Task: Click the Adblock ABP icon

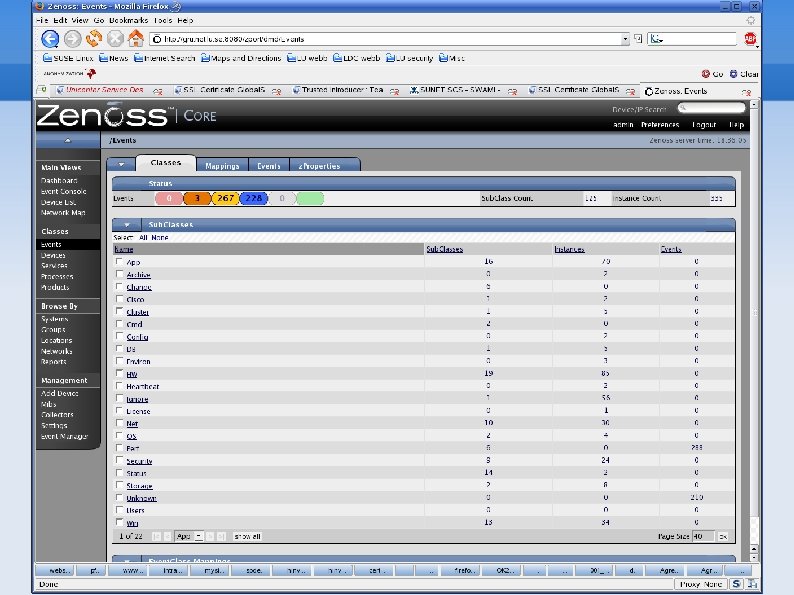Action: click(x=750, y=38)
